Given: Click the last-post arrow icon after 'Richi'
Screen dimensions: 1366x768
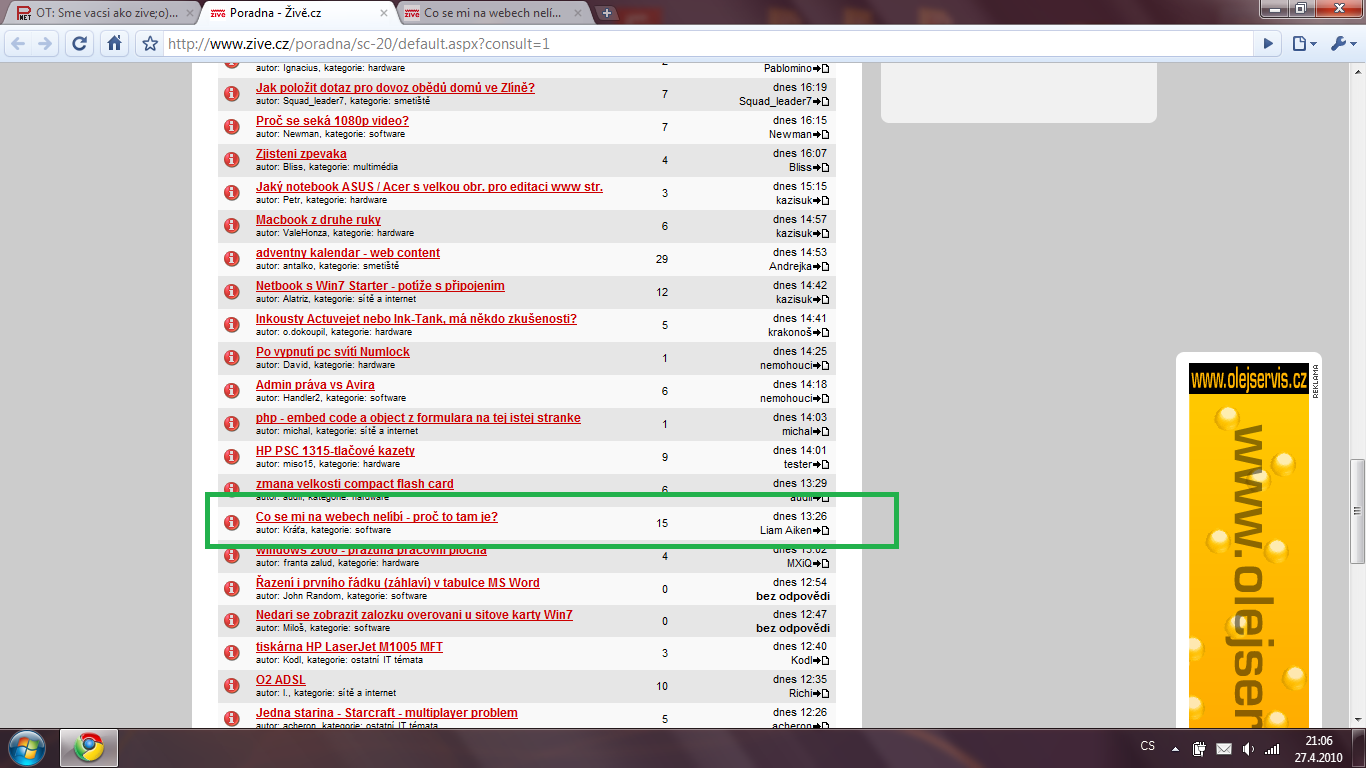Looking at the screenshot, I should pos(821,692).
